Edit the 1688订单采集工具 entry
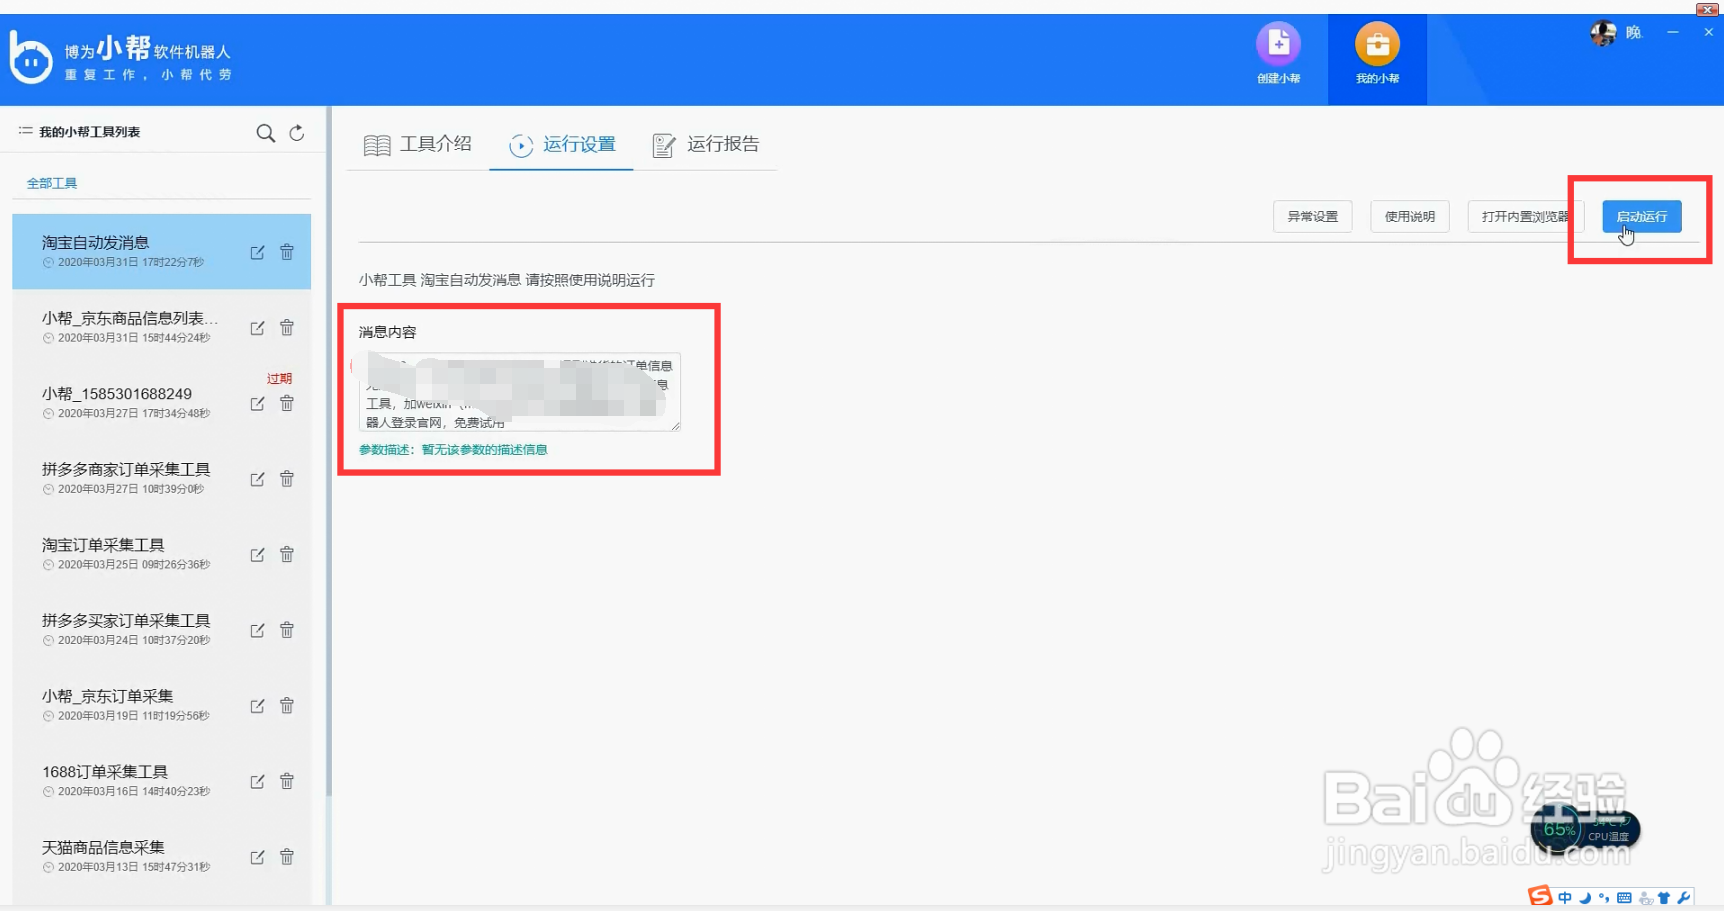Screen dimensions: 1724x911 pyautogui.click(x=257, y=781)
